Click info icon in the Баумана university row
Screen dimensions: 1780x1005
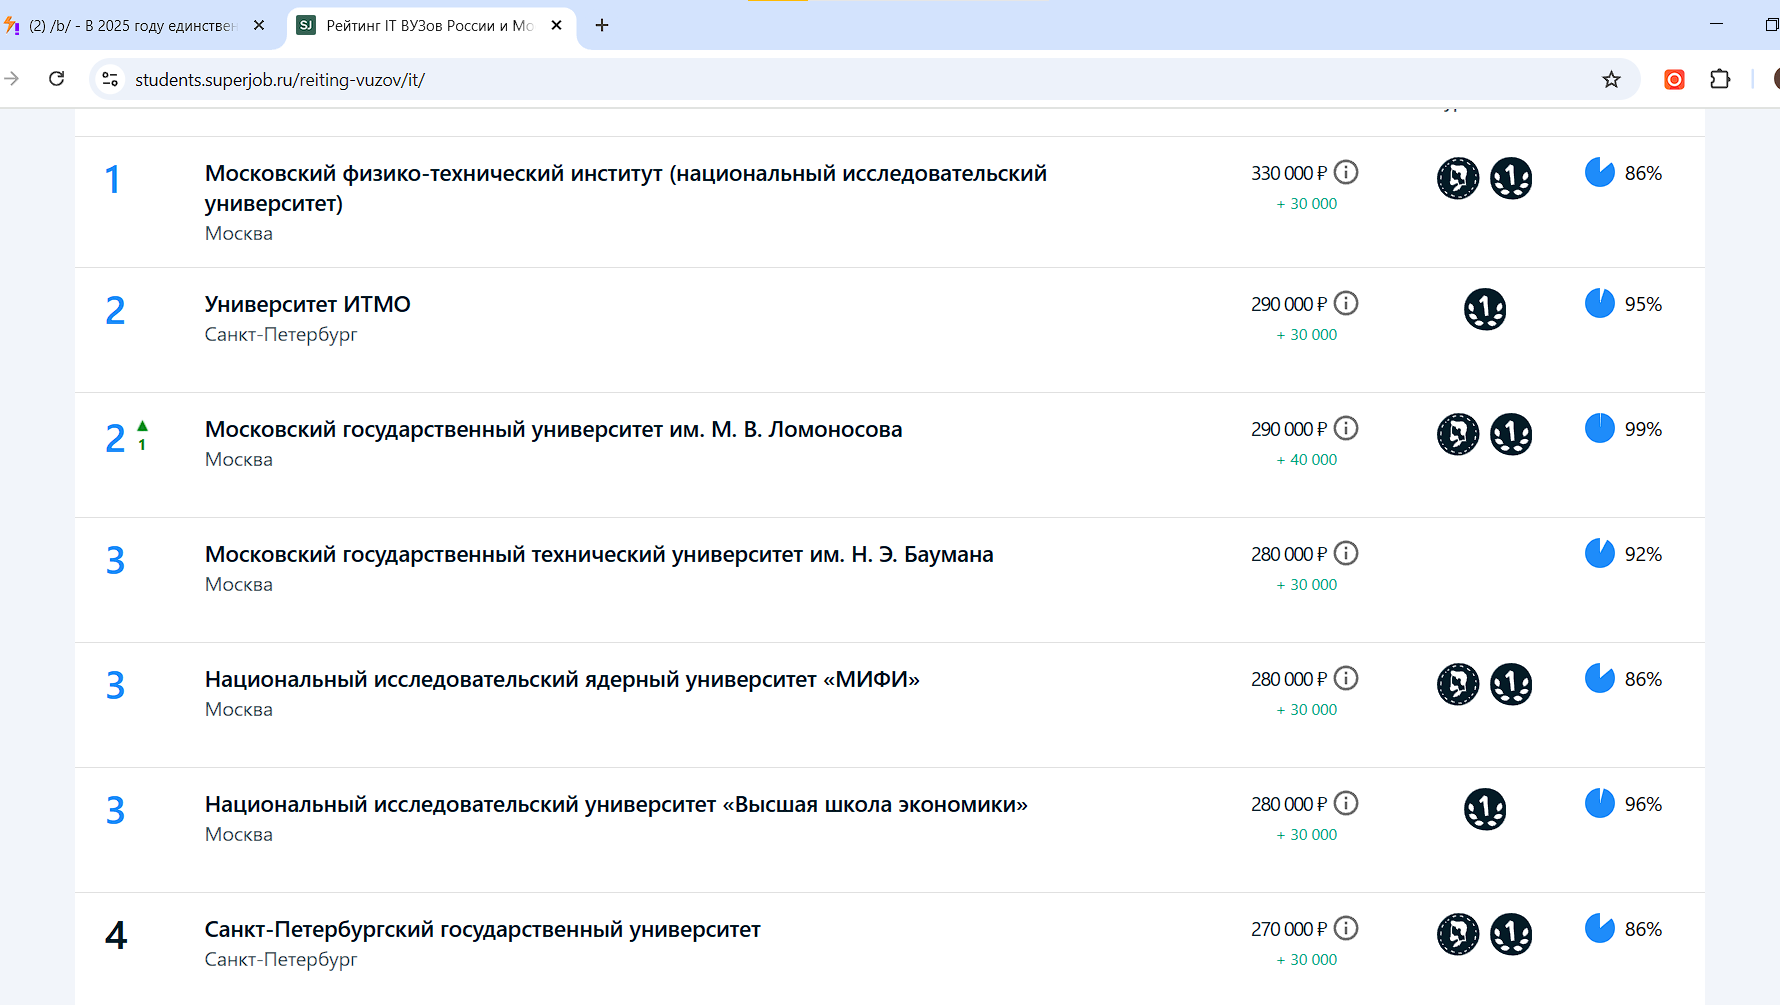click(1346, 553)
